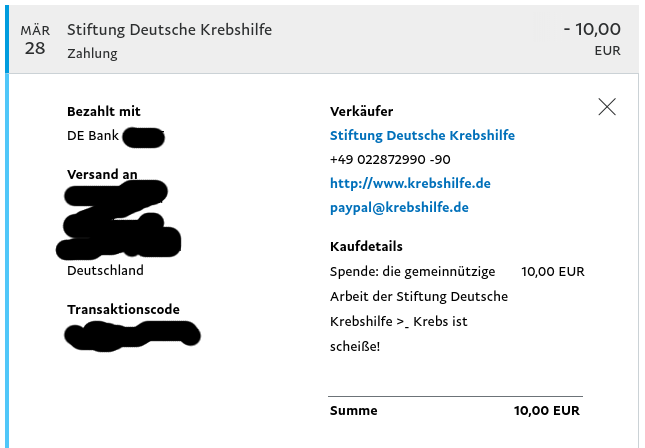The height and width of the screenshot is (448, 645).
Task: Visit the http://www.krebshilfe.de website link
Action: point(410,183)
